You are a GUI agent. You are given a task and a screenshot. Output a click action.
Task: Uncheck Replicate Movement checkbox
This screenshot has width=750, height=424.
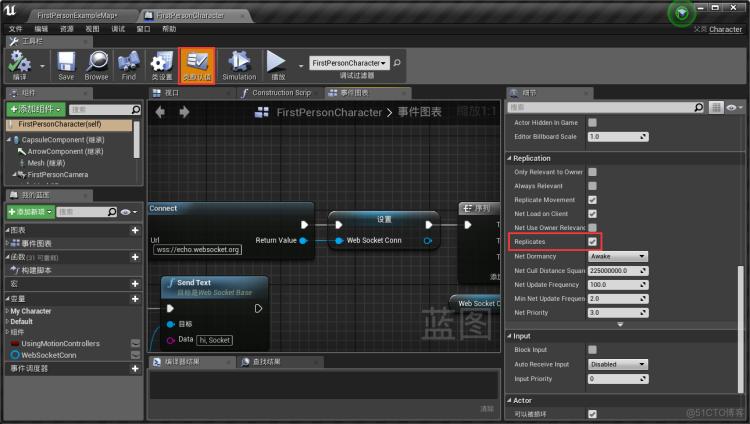point(592,200)
